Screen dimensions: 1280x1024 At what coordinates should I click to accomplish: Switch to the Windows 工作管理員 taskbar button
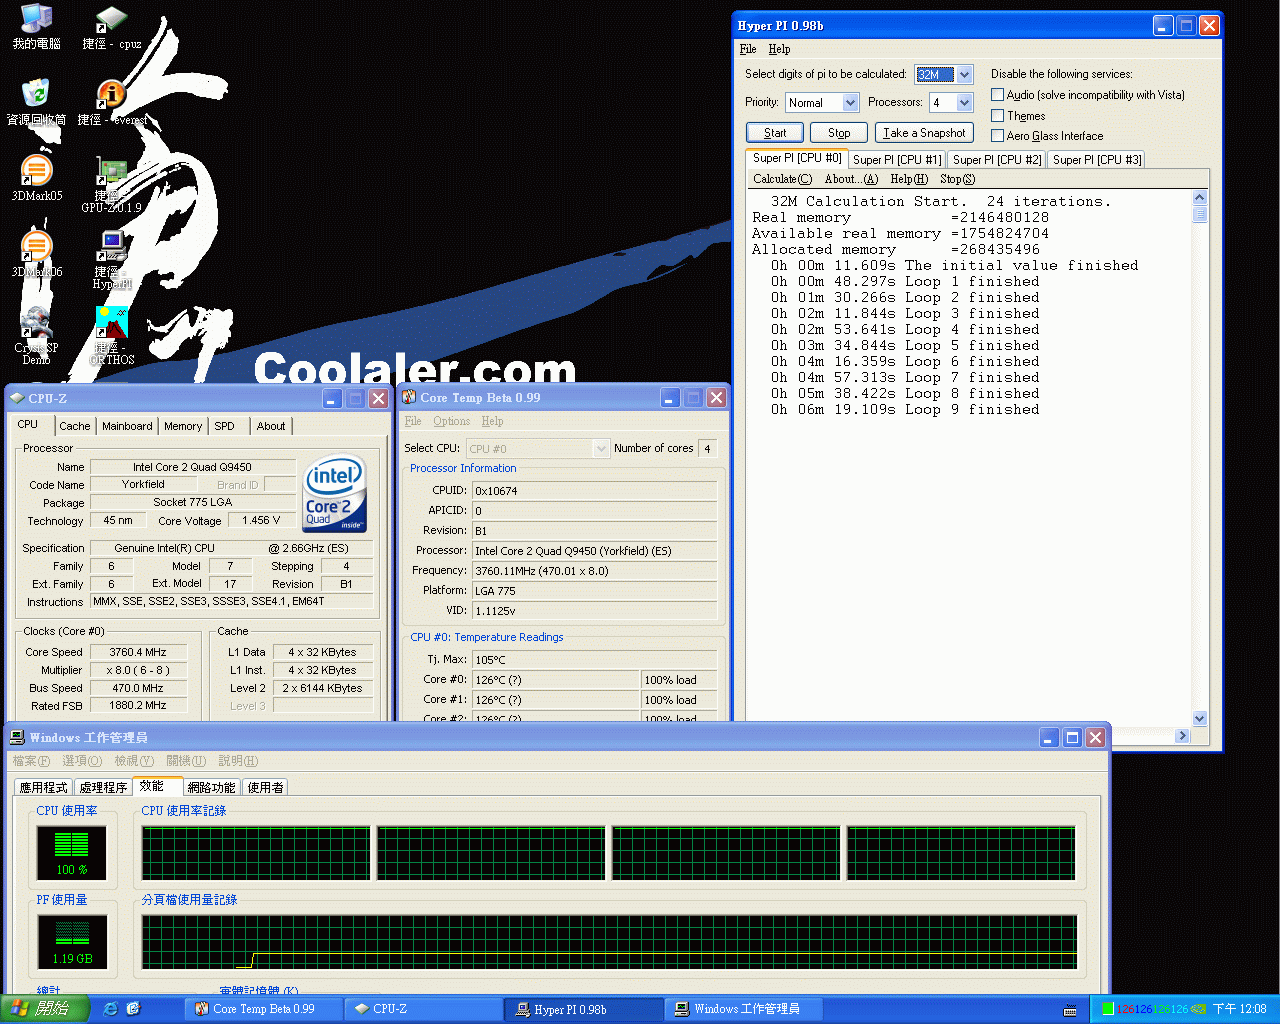(x=745, y=1009)
